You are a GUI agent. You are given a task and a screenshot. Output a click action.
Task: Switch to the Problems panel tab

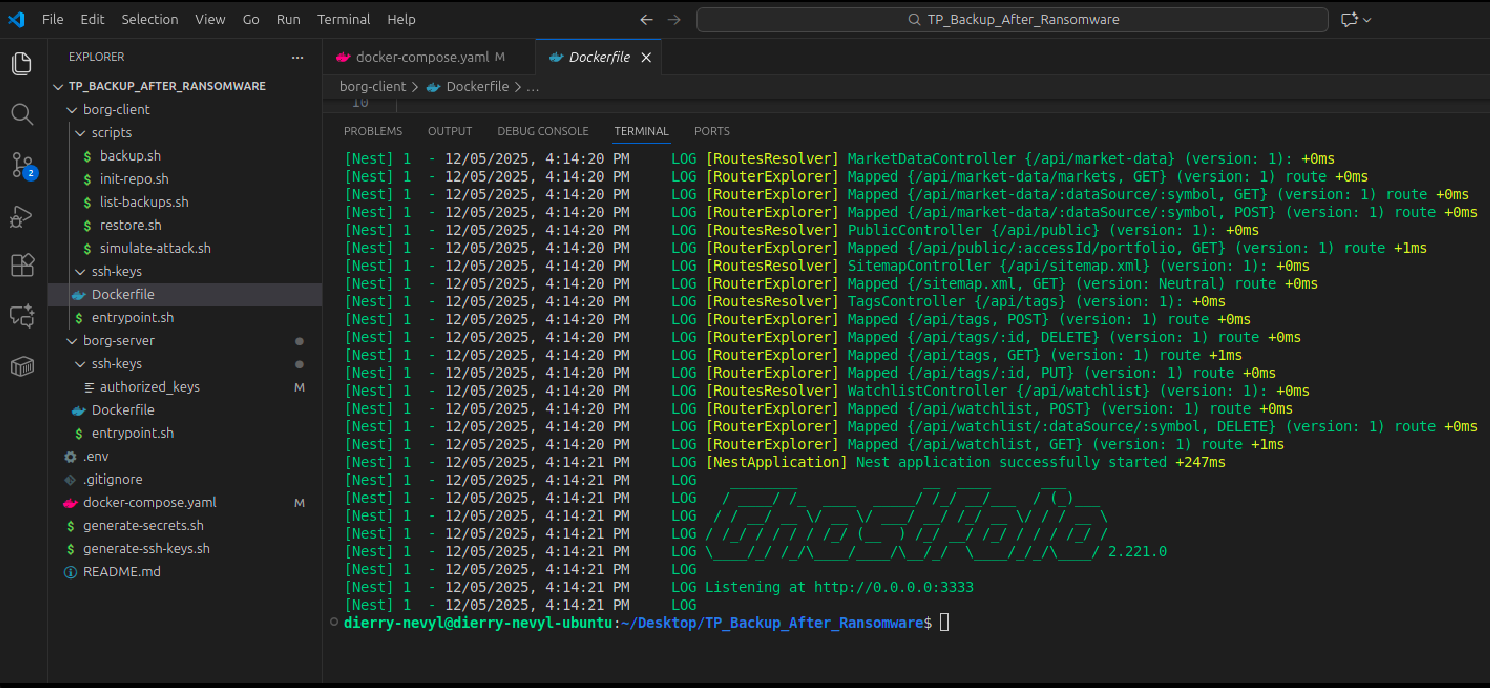(372, 130)
